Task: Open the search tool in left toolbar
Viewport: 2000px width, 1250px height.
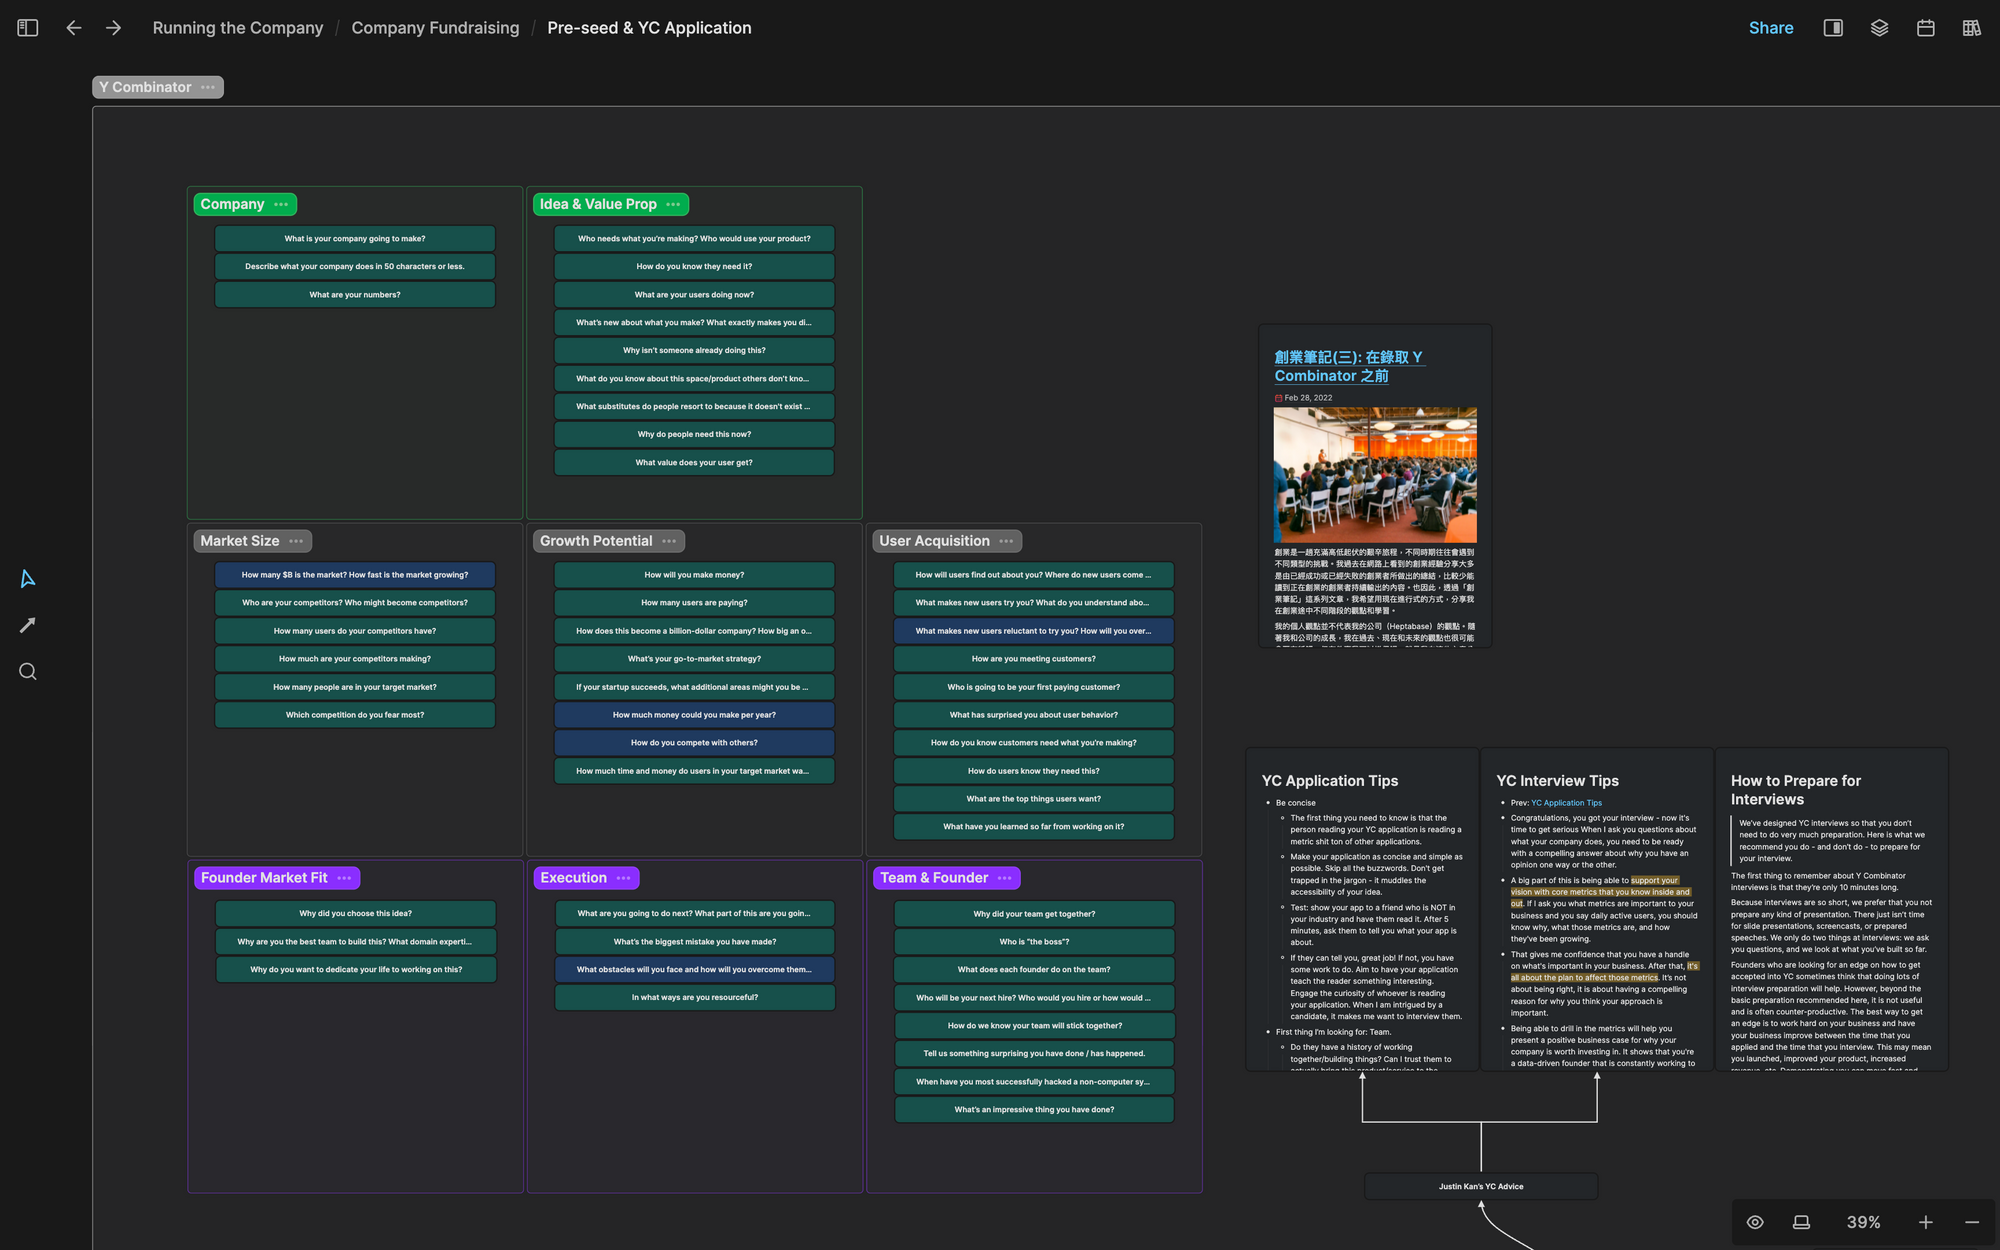Action: point(28,672)
